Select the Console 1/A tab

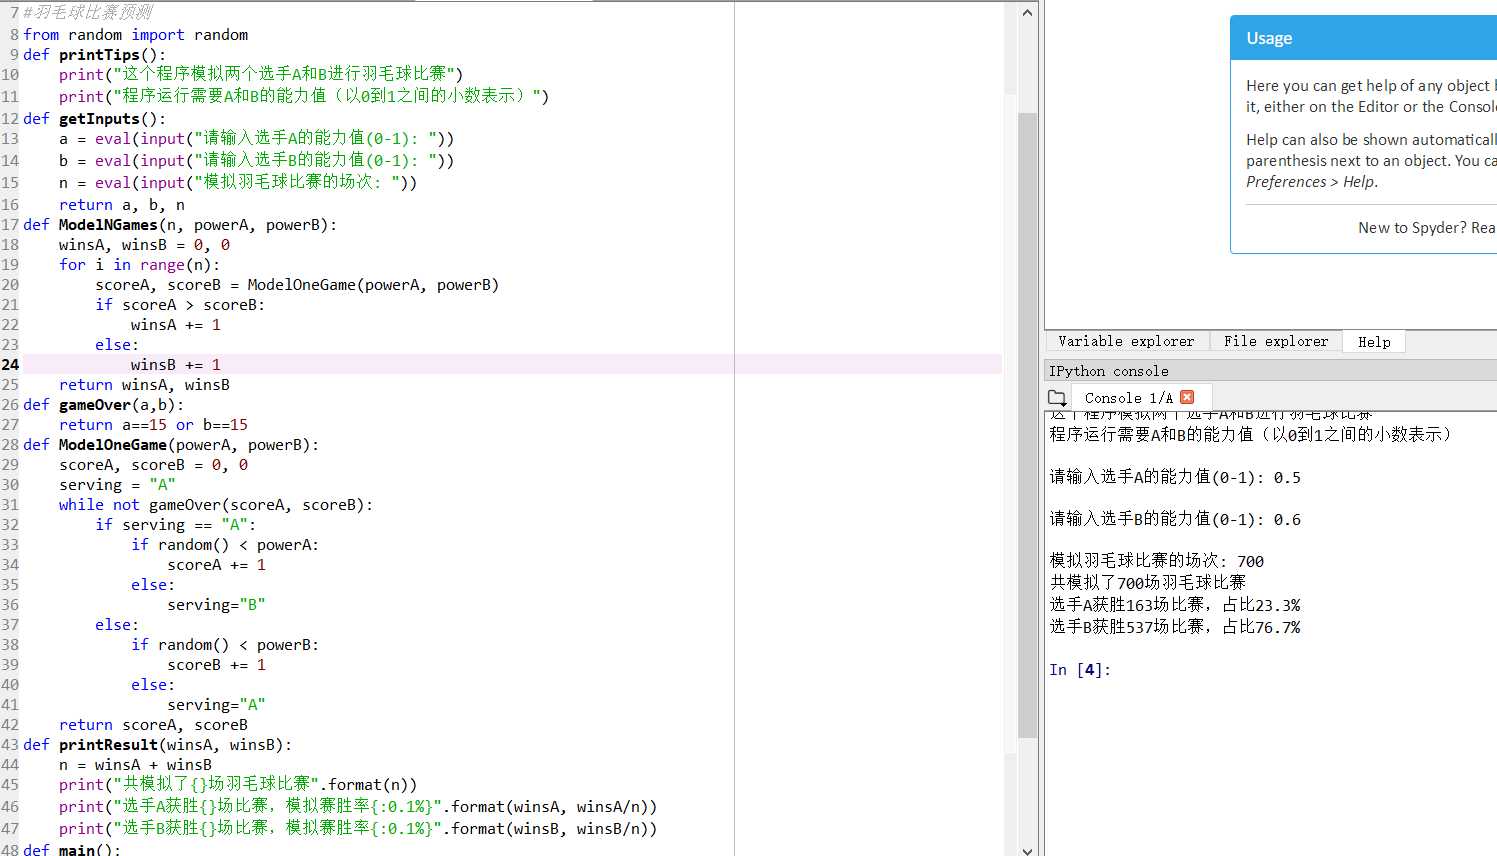1128,398
